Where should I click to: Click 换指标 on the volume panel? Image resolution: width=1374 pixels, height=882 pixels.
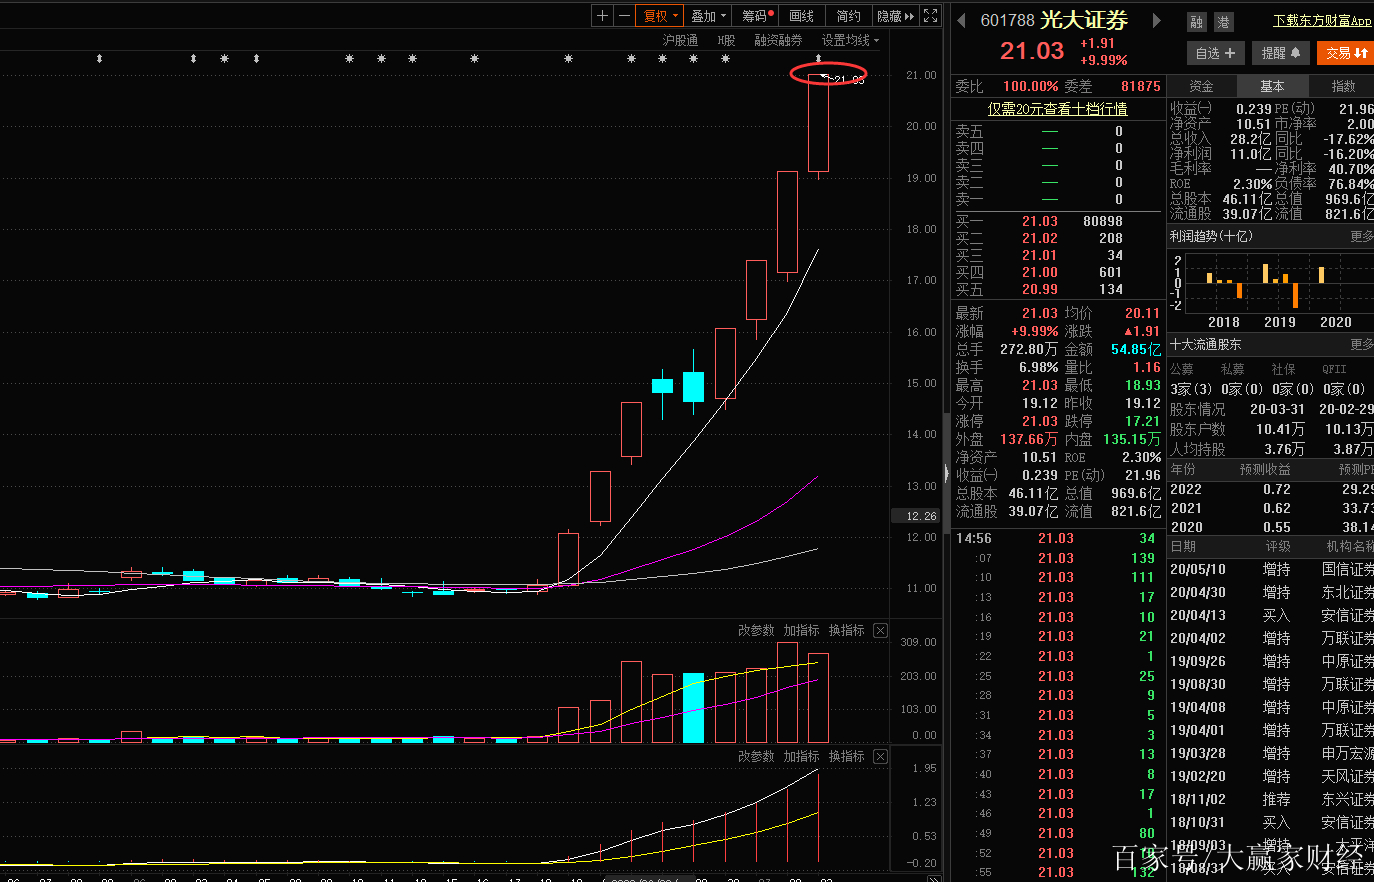pyautogui.click(x=846, y=630)
